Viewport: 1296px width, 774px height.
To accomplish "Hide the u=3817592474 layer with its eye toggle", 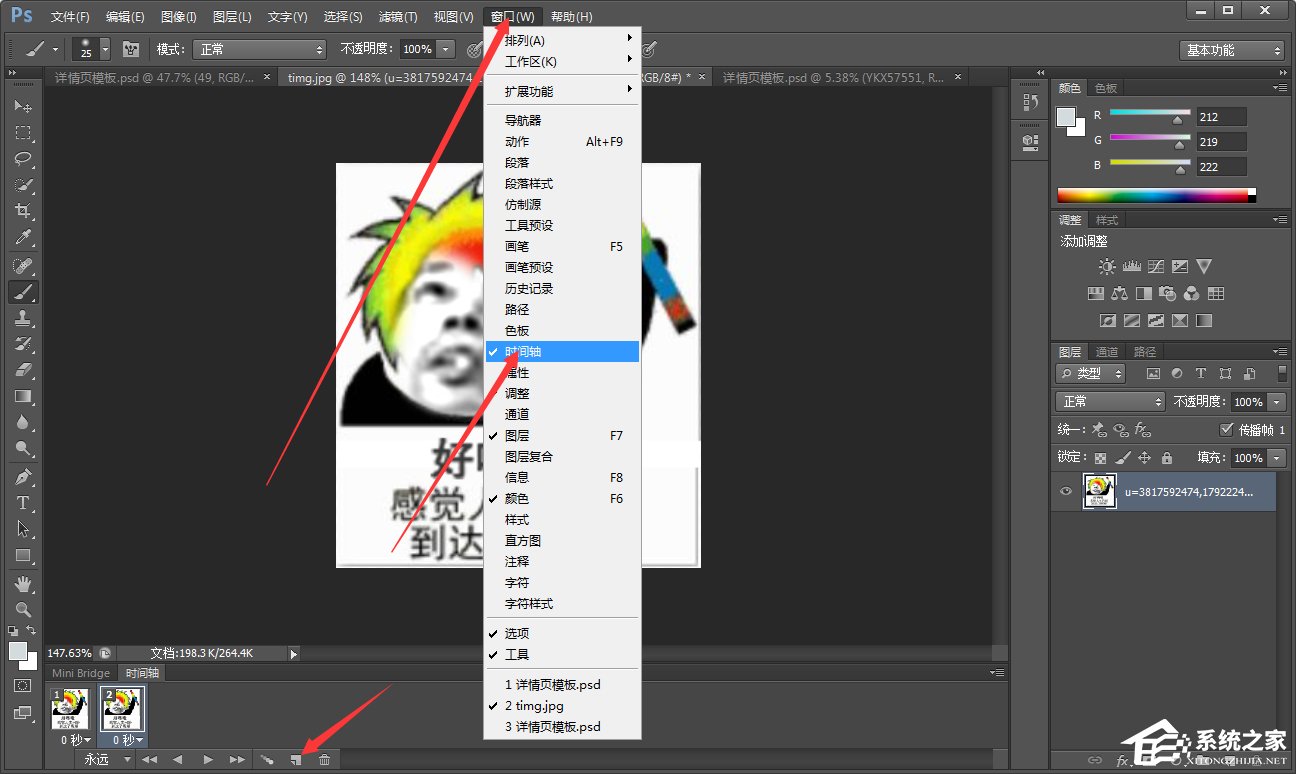I will click(1063, 491).
